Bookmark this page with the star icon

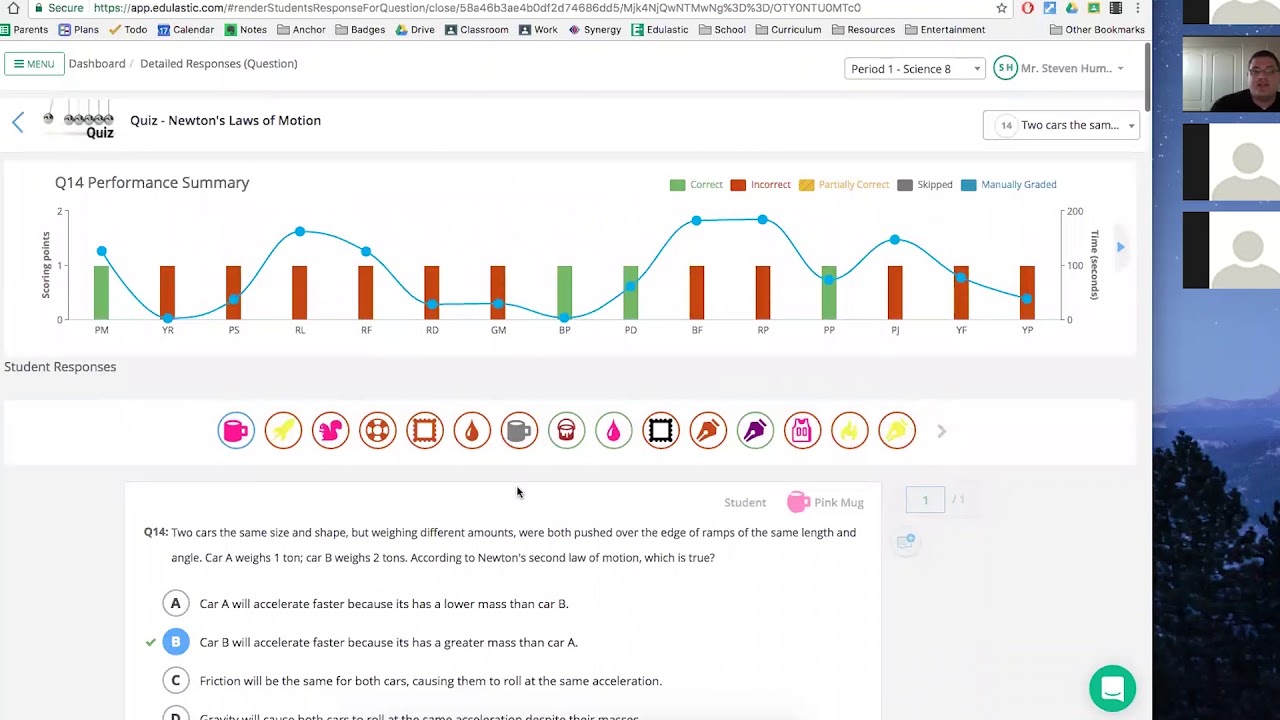(x=1001, y=8)
